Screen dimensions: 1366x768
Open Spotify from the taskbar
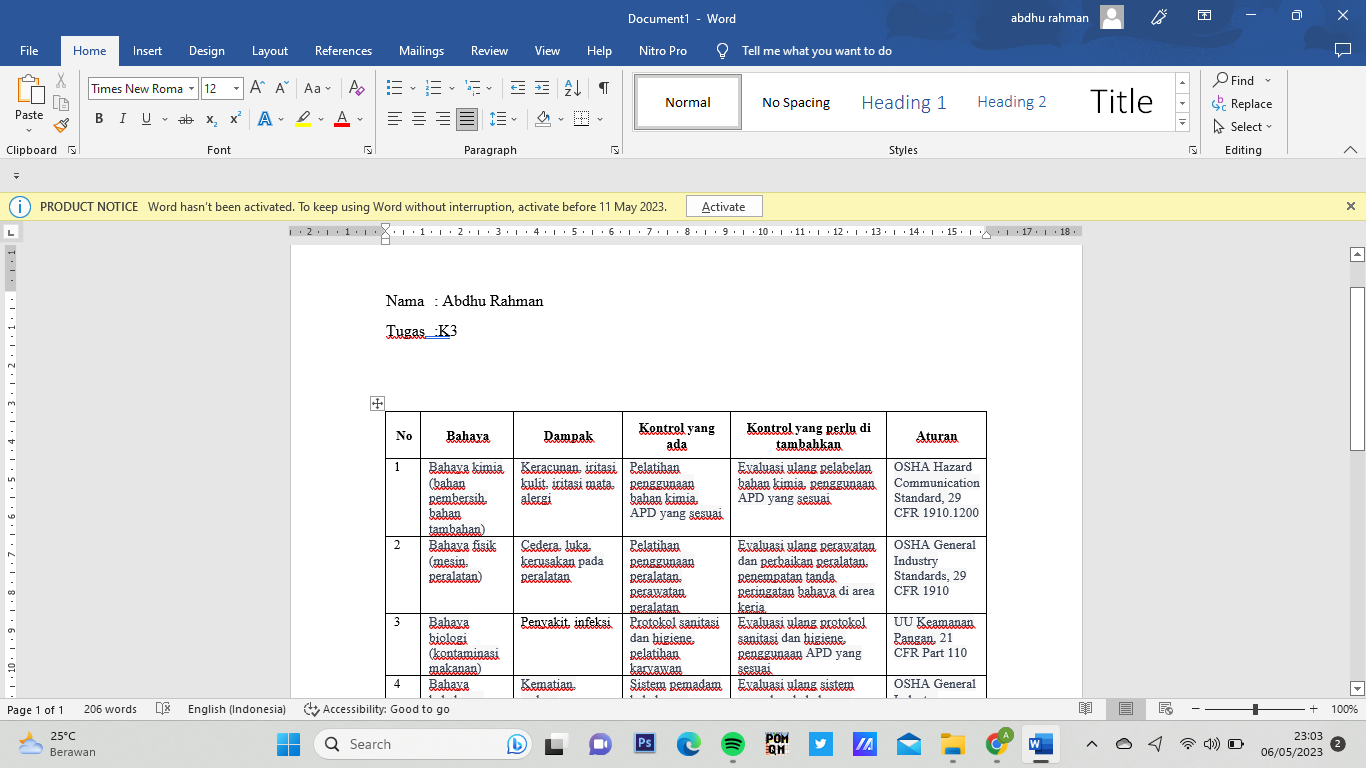coord(733,744)
